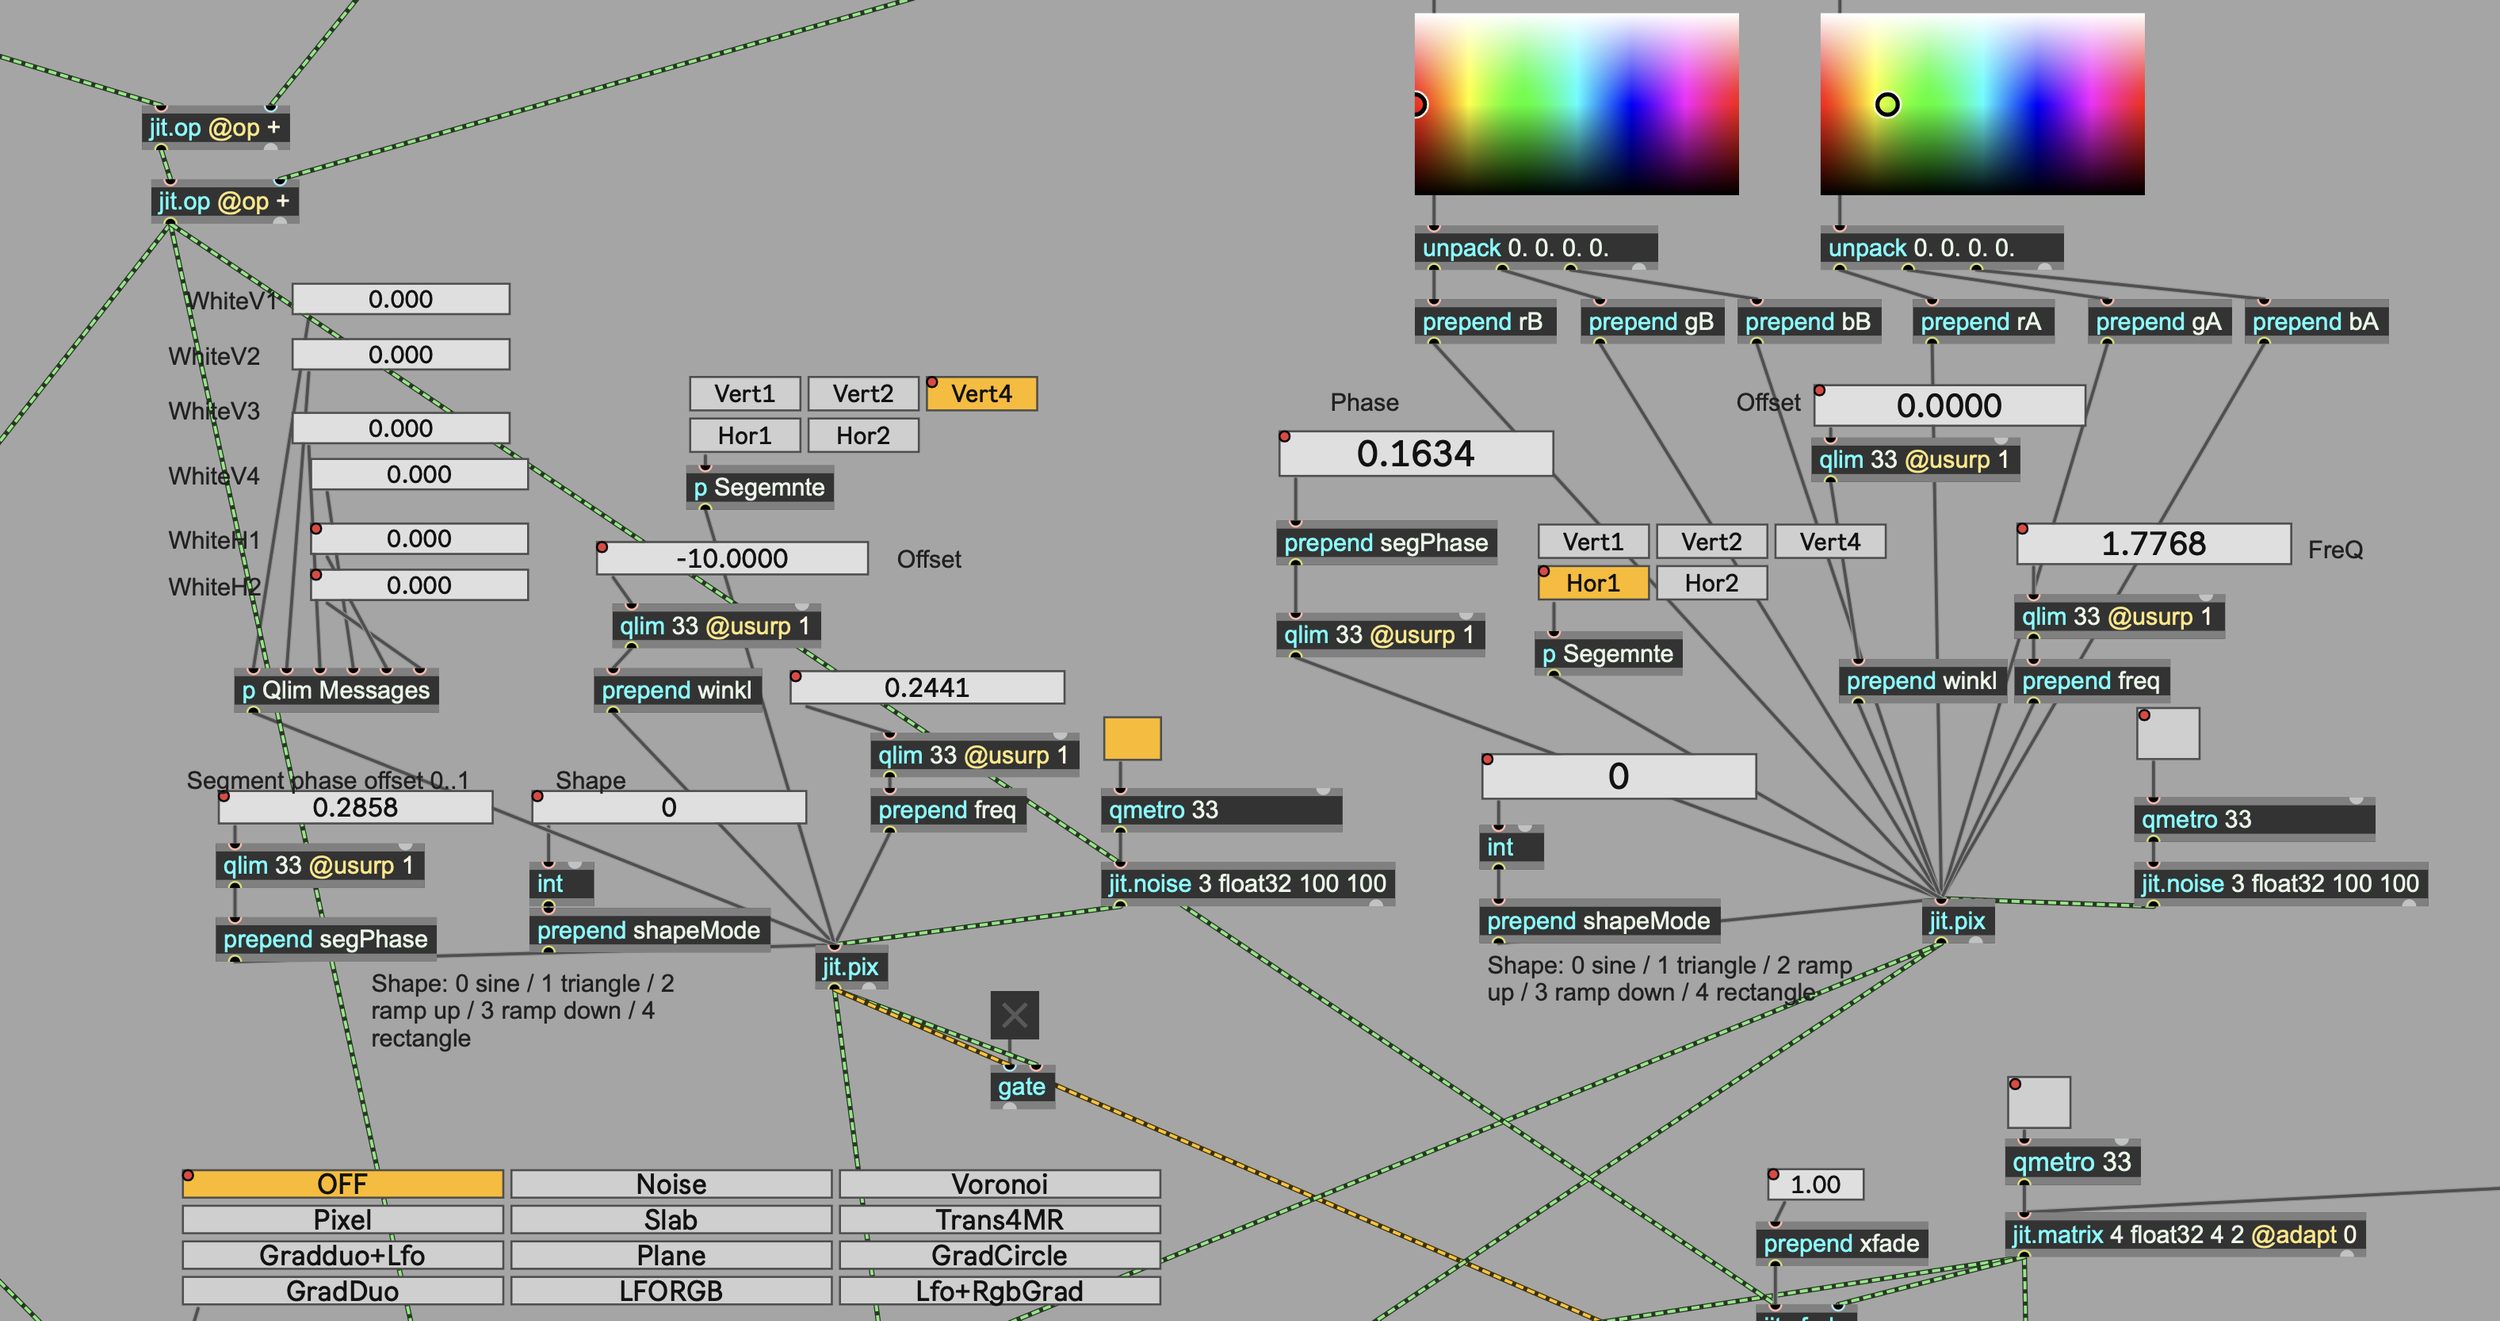Select the prepend segPhase object under Phase box

point(1386,543)
